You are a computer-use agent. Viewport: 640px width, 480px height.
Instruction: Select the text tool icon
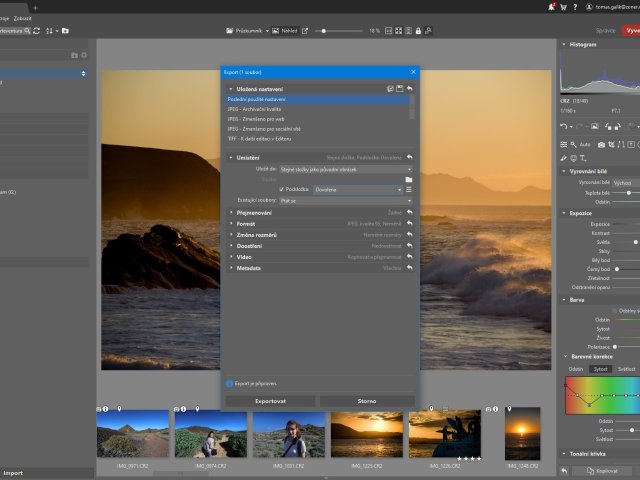(583, 158)
